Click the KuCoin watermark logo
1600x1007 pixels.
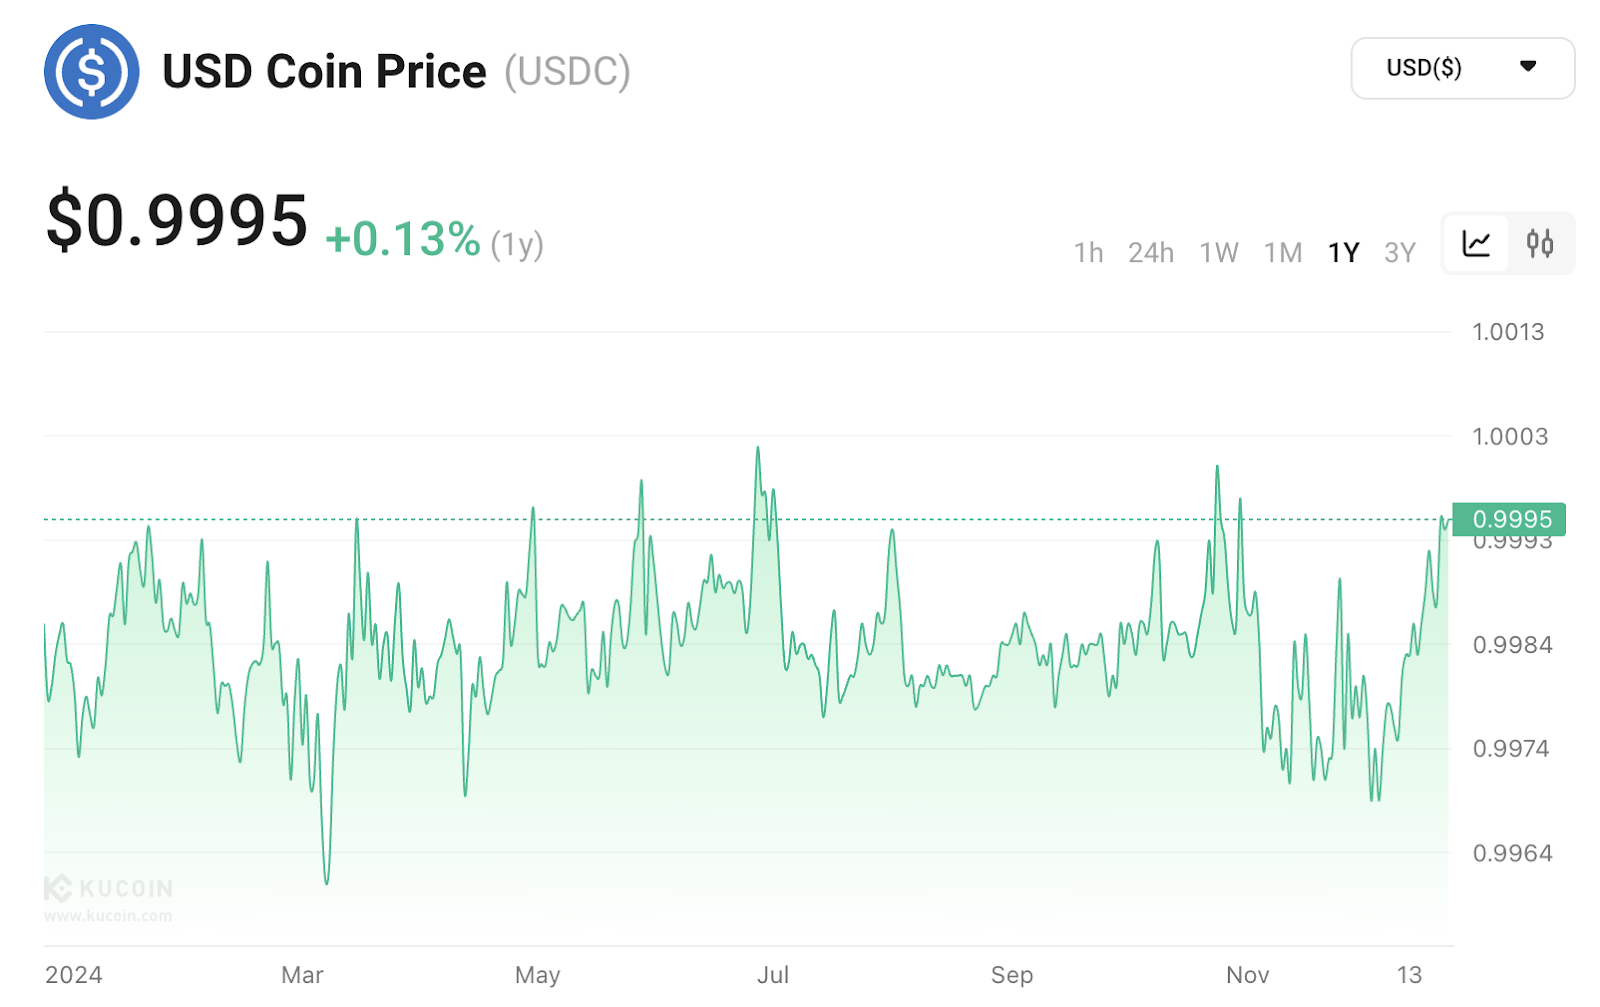pyautogui.click(x=108, y=888)
